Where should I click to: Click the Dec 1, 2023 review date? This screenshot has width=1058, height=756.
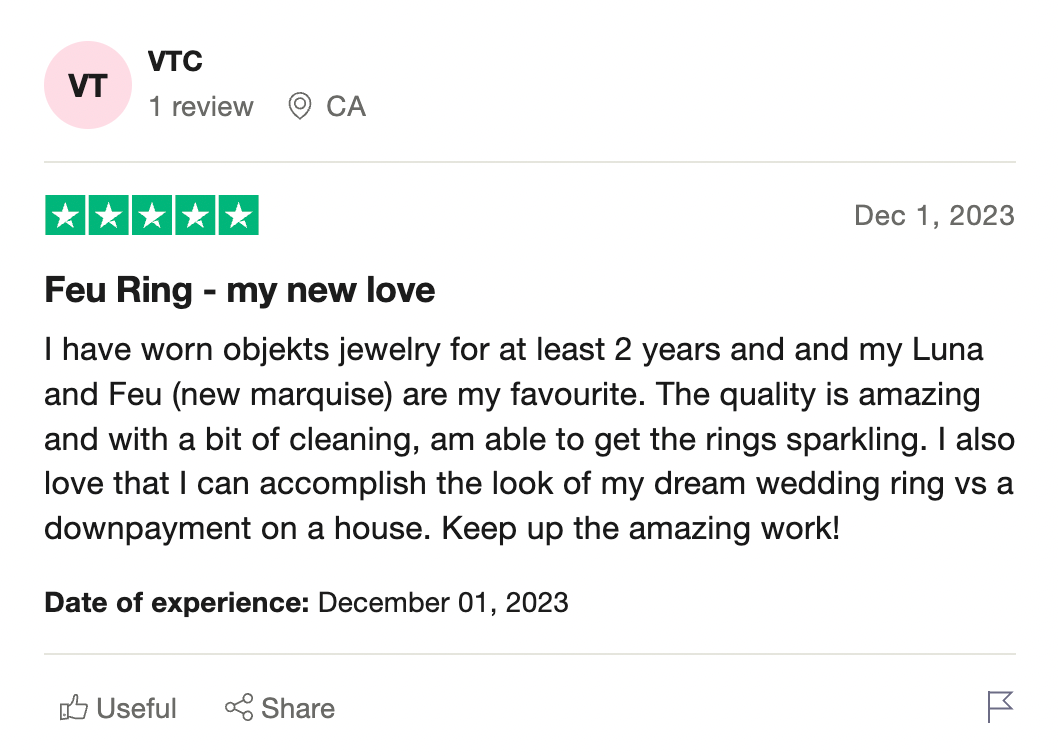click(x=934, y=216)
